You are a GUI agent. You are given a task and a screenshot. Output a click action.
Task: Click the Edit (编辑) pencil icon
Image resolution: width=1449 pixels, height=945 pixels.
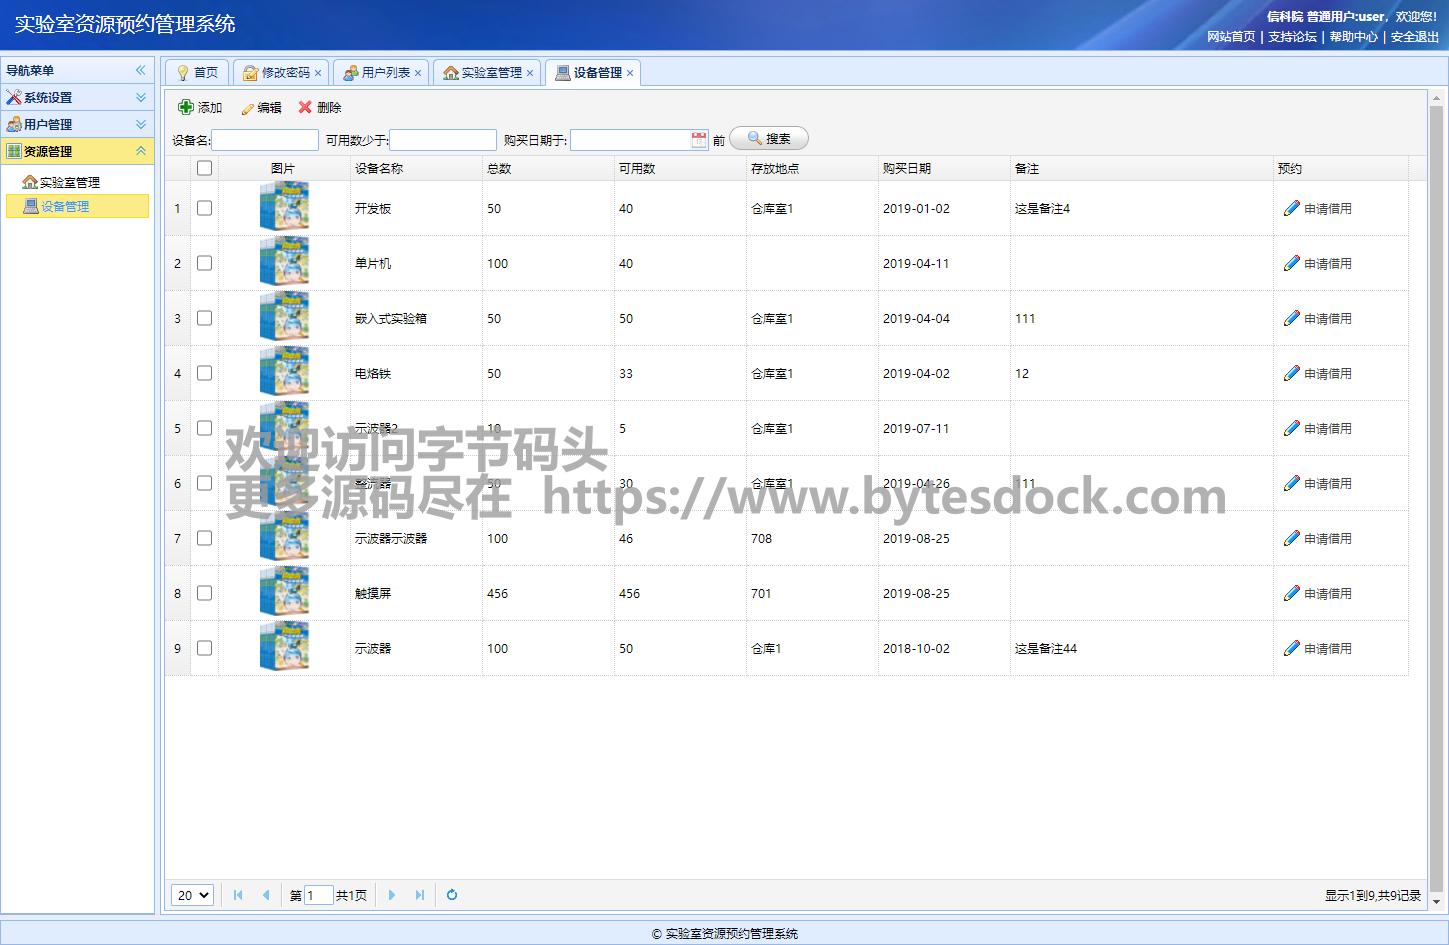coord(248,108)
